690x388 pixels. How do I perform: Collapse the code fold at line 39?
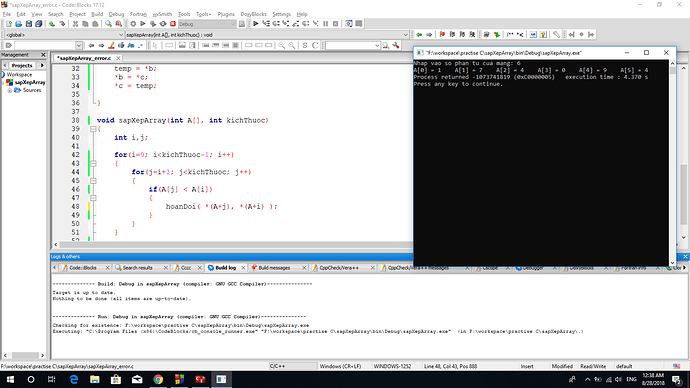click(93, 129)
